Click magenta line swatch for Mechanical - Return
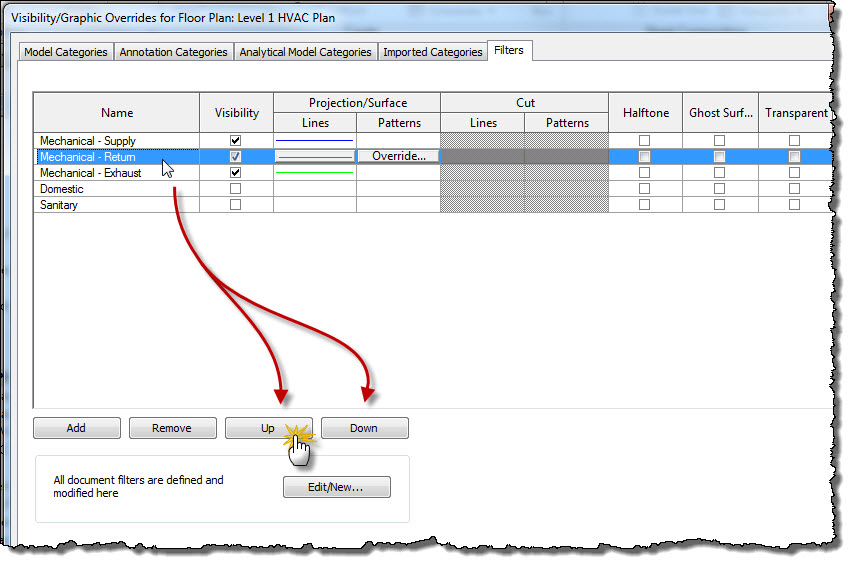 pos(315,156)
